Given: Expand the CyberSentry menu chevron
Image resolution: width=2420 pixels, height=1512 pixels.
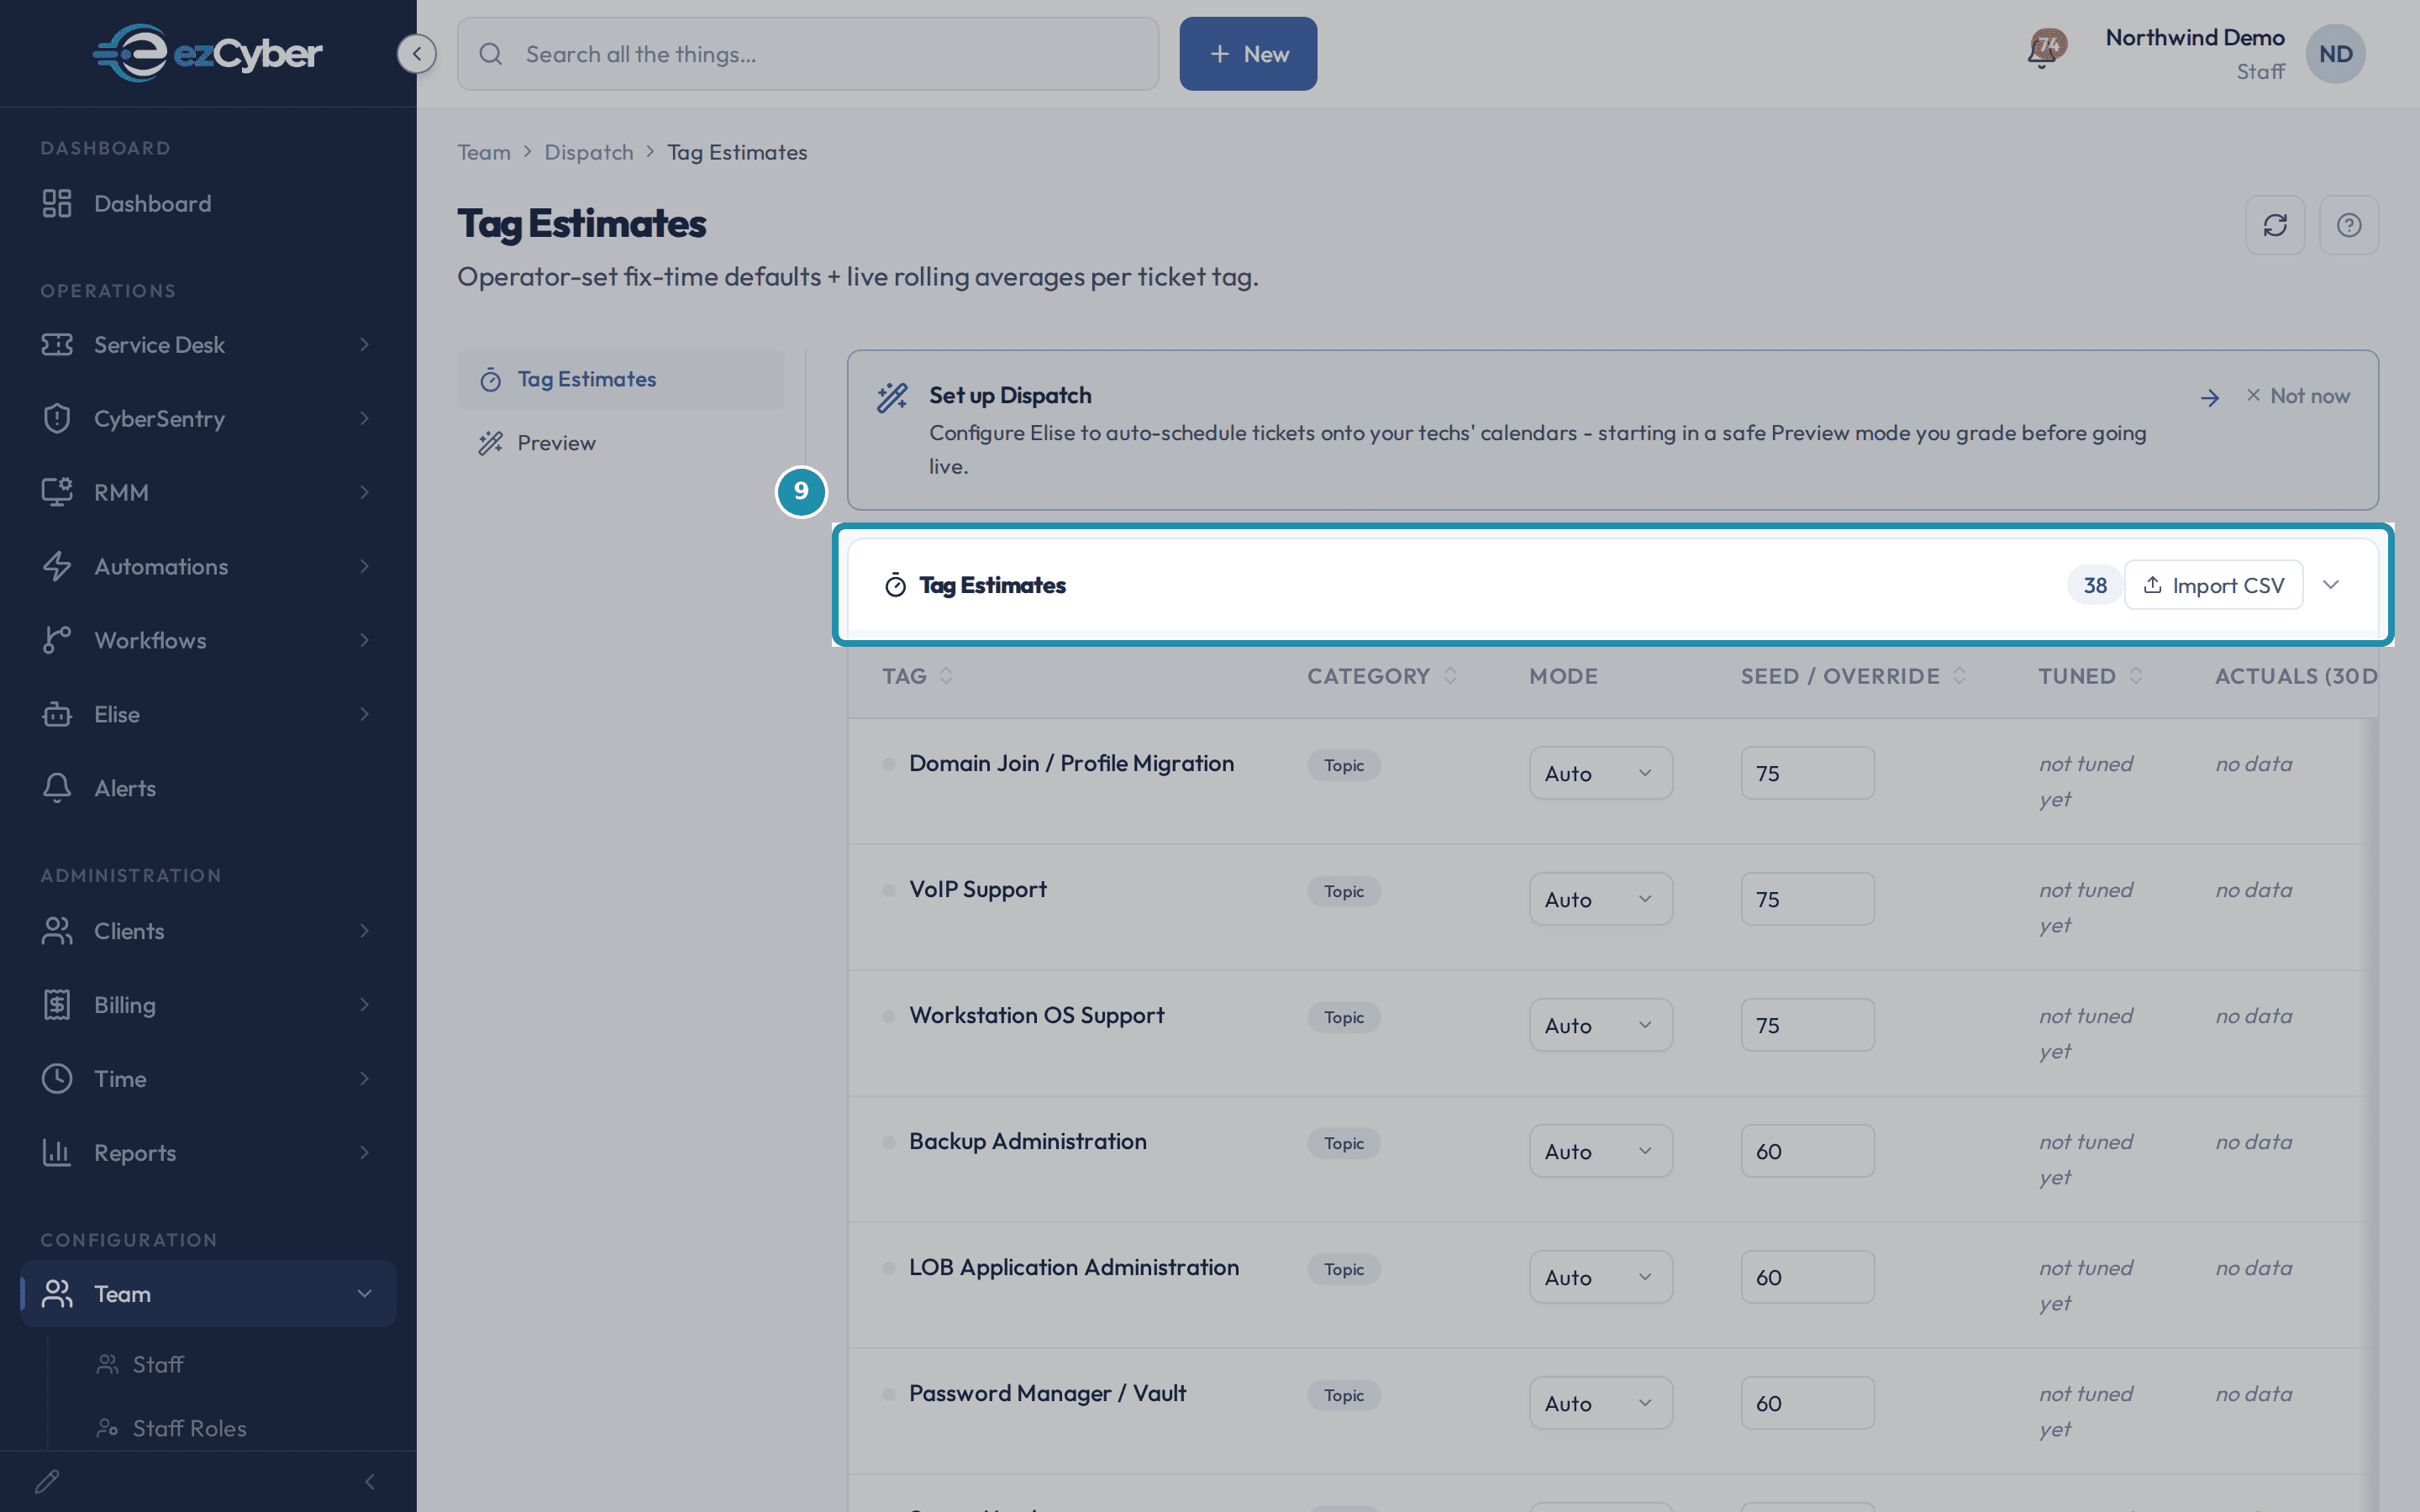Looking at the screenshot, I should click(x=364, y=418).
